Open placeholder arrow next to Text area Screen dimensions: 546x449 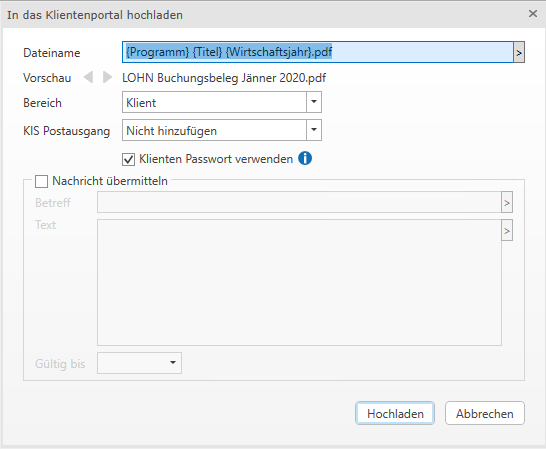pos(507,230)
